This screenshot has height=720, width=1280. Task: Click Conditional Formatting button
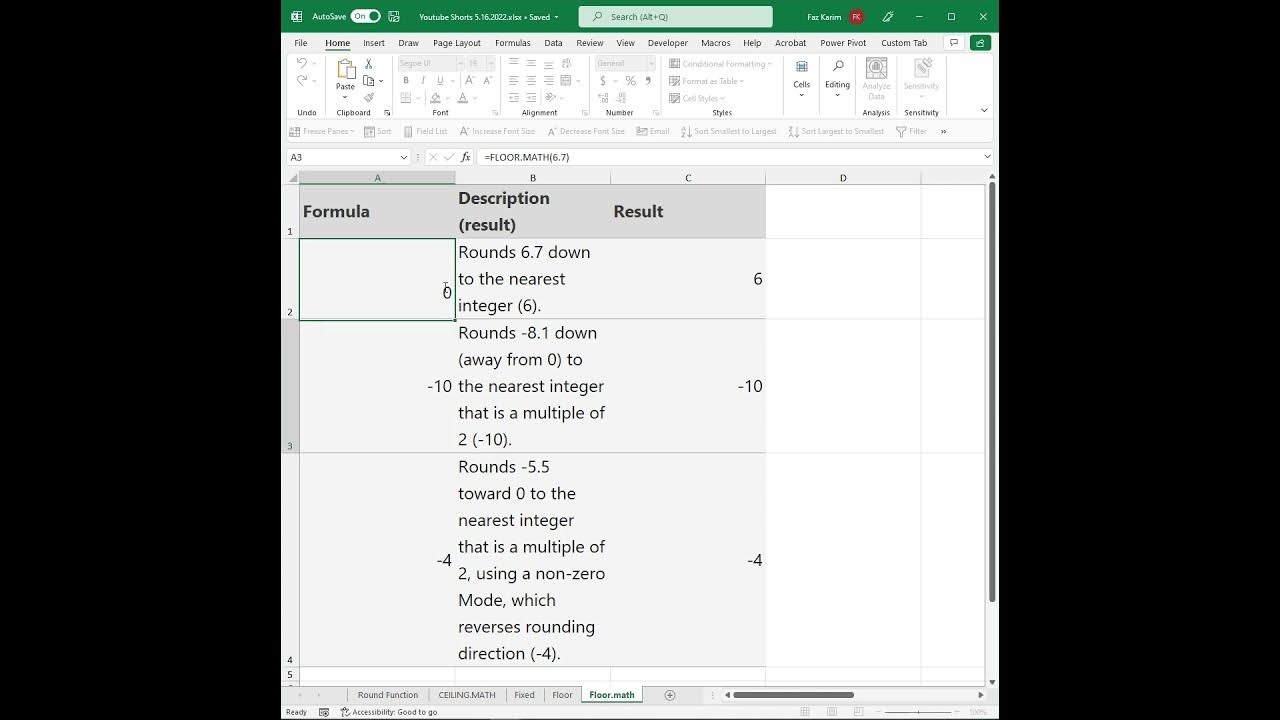721,64
